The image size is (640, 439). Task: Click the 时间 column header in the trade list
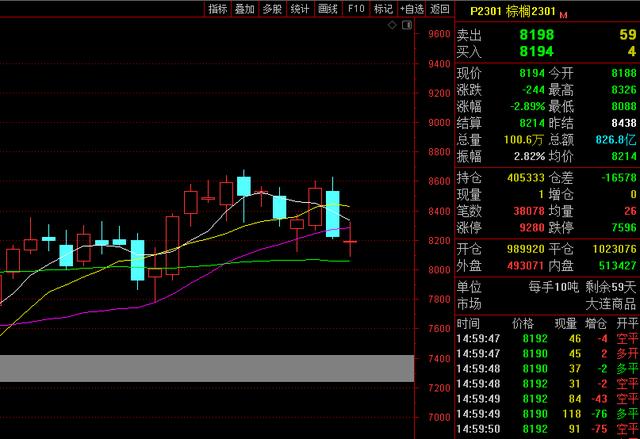tap(468, 324)
